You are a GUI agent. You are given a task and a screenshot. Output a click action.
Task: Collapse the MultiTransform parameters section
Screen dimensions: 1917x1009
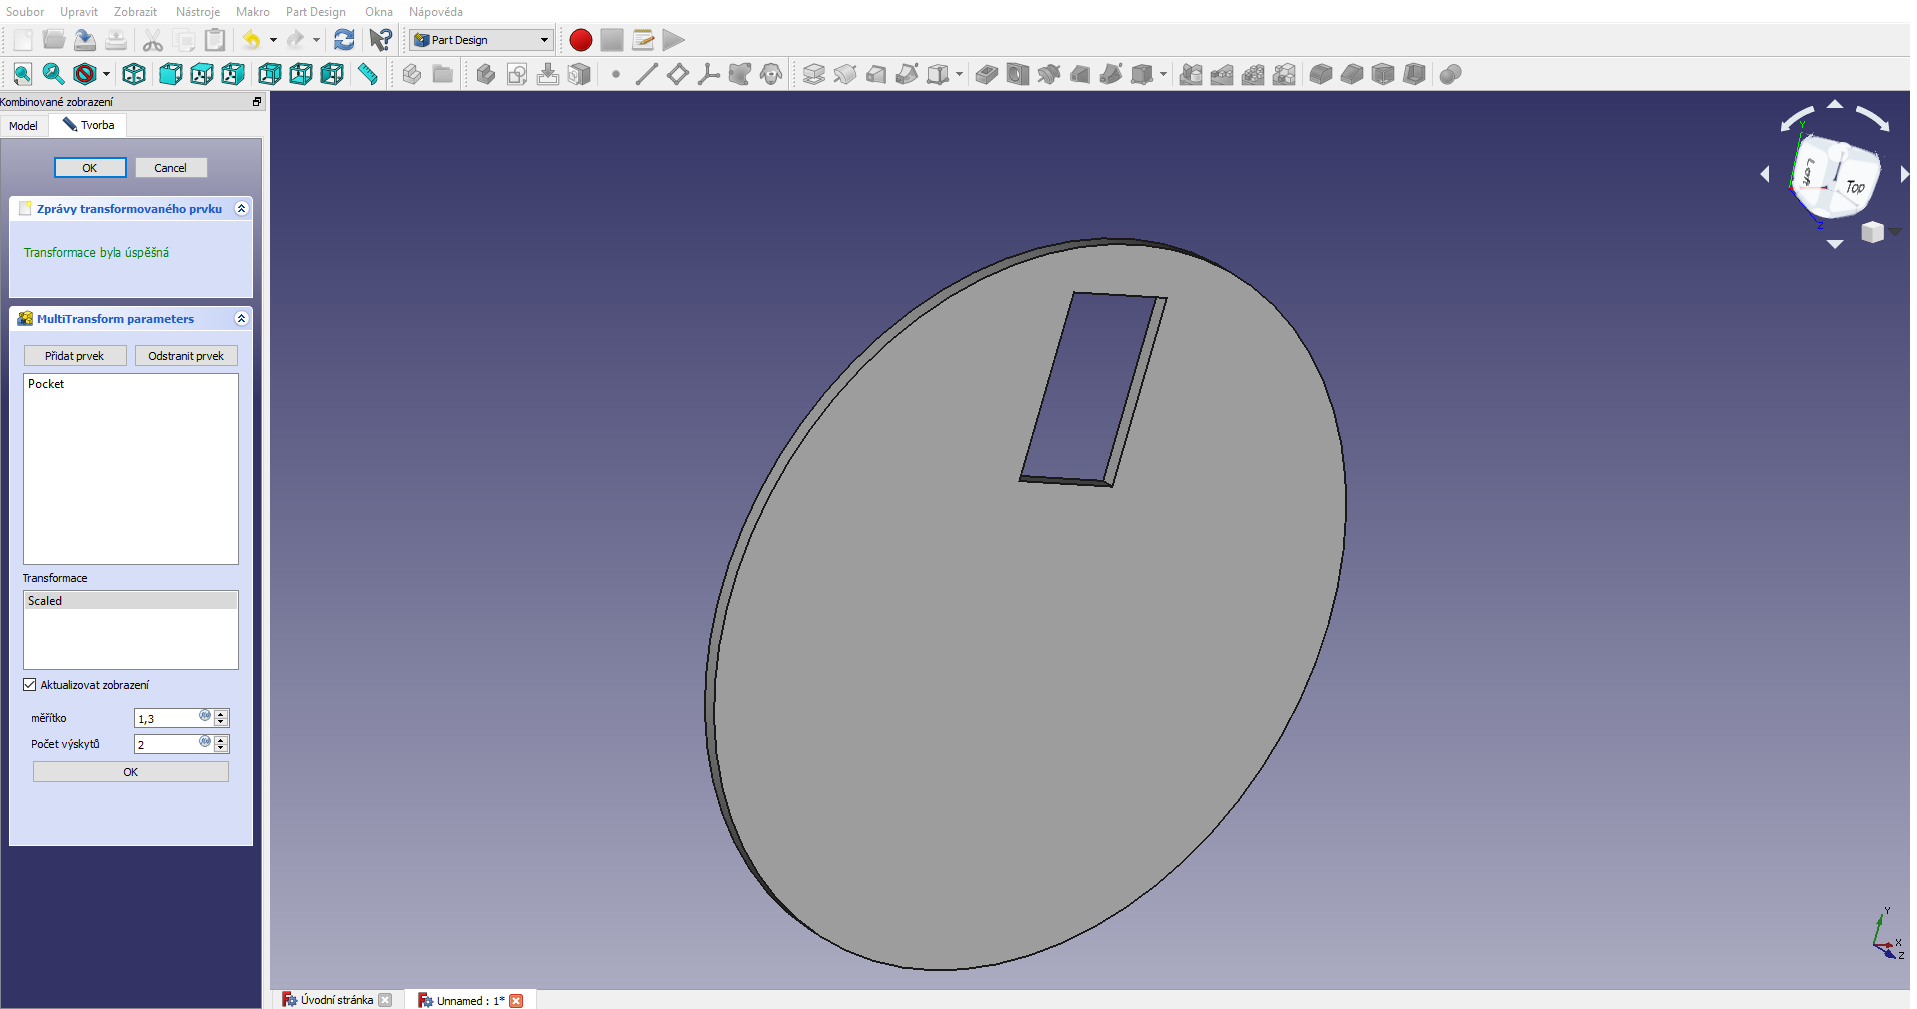coord(241,319)
